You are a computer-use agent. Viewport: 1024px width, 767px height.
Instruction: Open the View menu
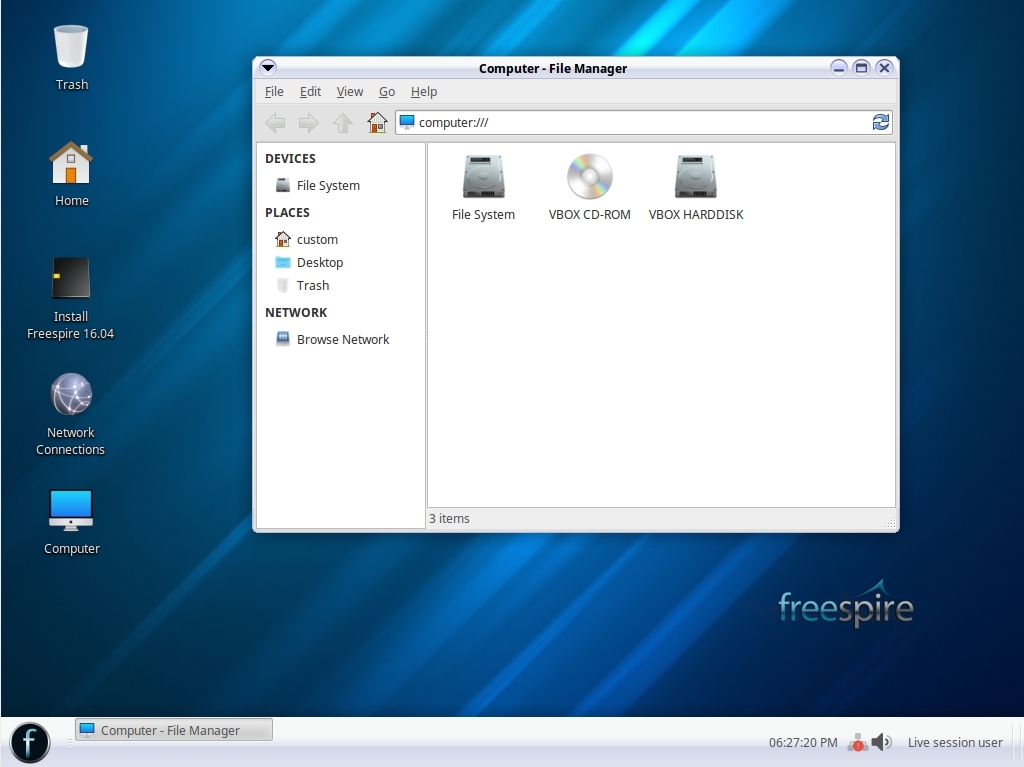pyautogui.click(x=349, y=91)
